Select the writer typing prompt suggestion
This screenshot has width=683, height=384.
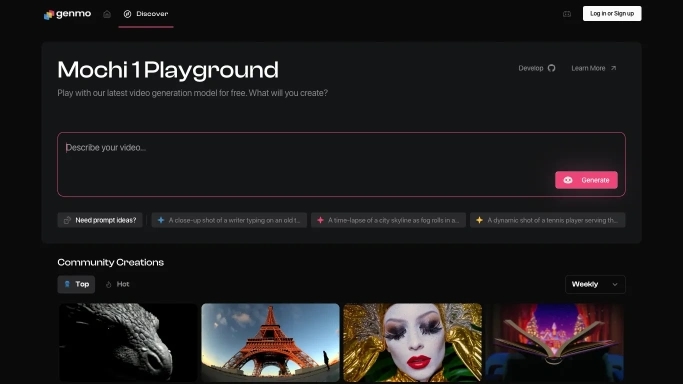pos(229,220)
